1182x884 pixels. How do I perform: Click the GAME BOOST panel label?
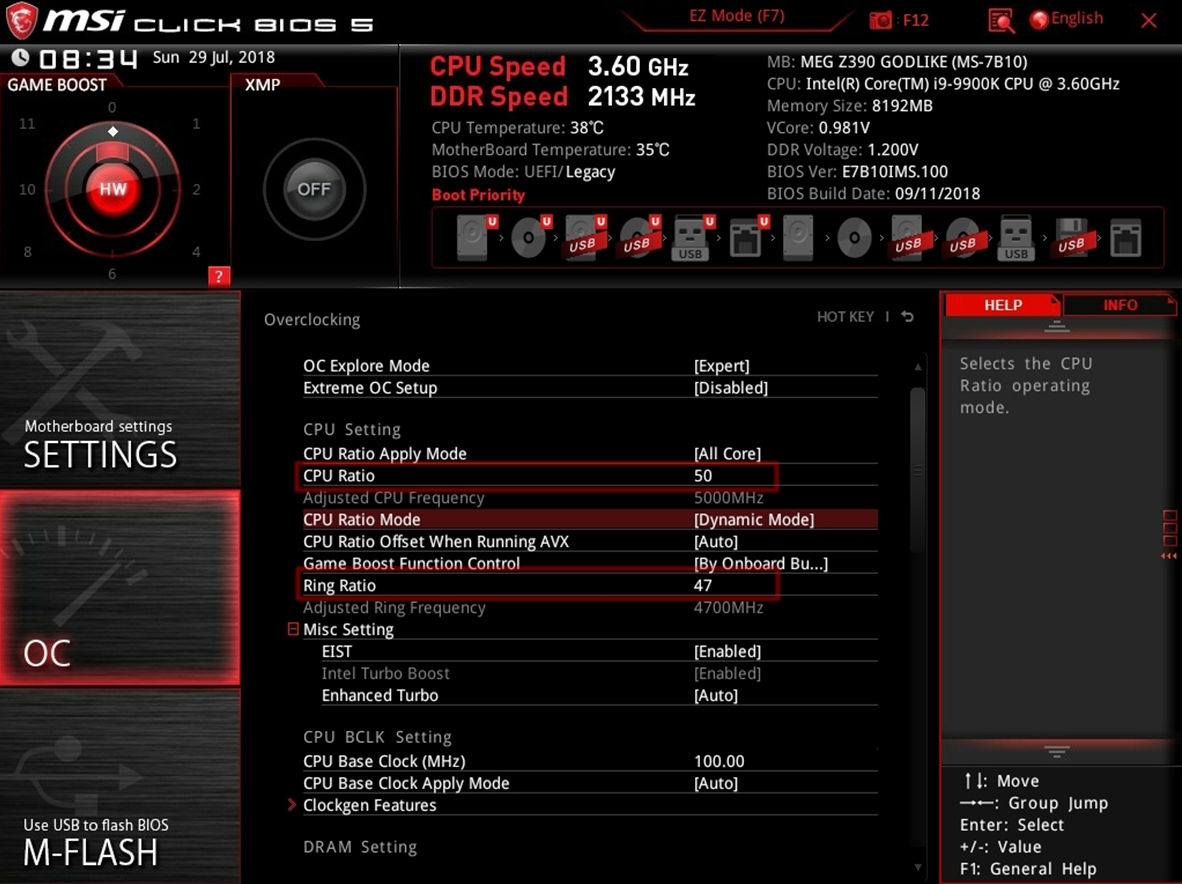point(57,84)
